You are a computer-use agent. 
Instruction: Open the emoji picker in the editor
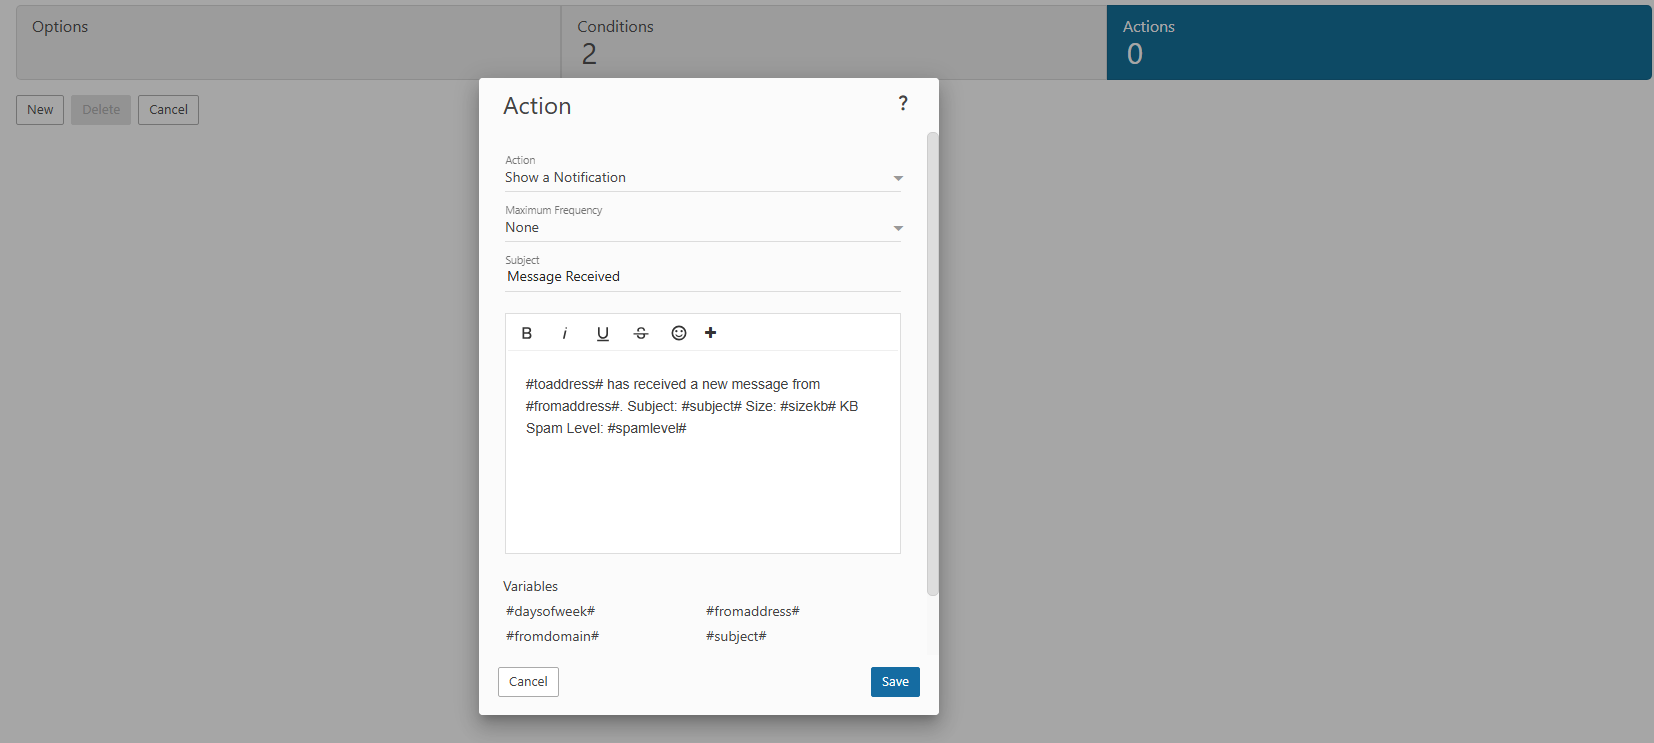tap(679, 333)
